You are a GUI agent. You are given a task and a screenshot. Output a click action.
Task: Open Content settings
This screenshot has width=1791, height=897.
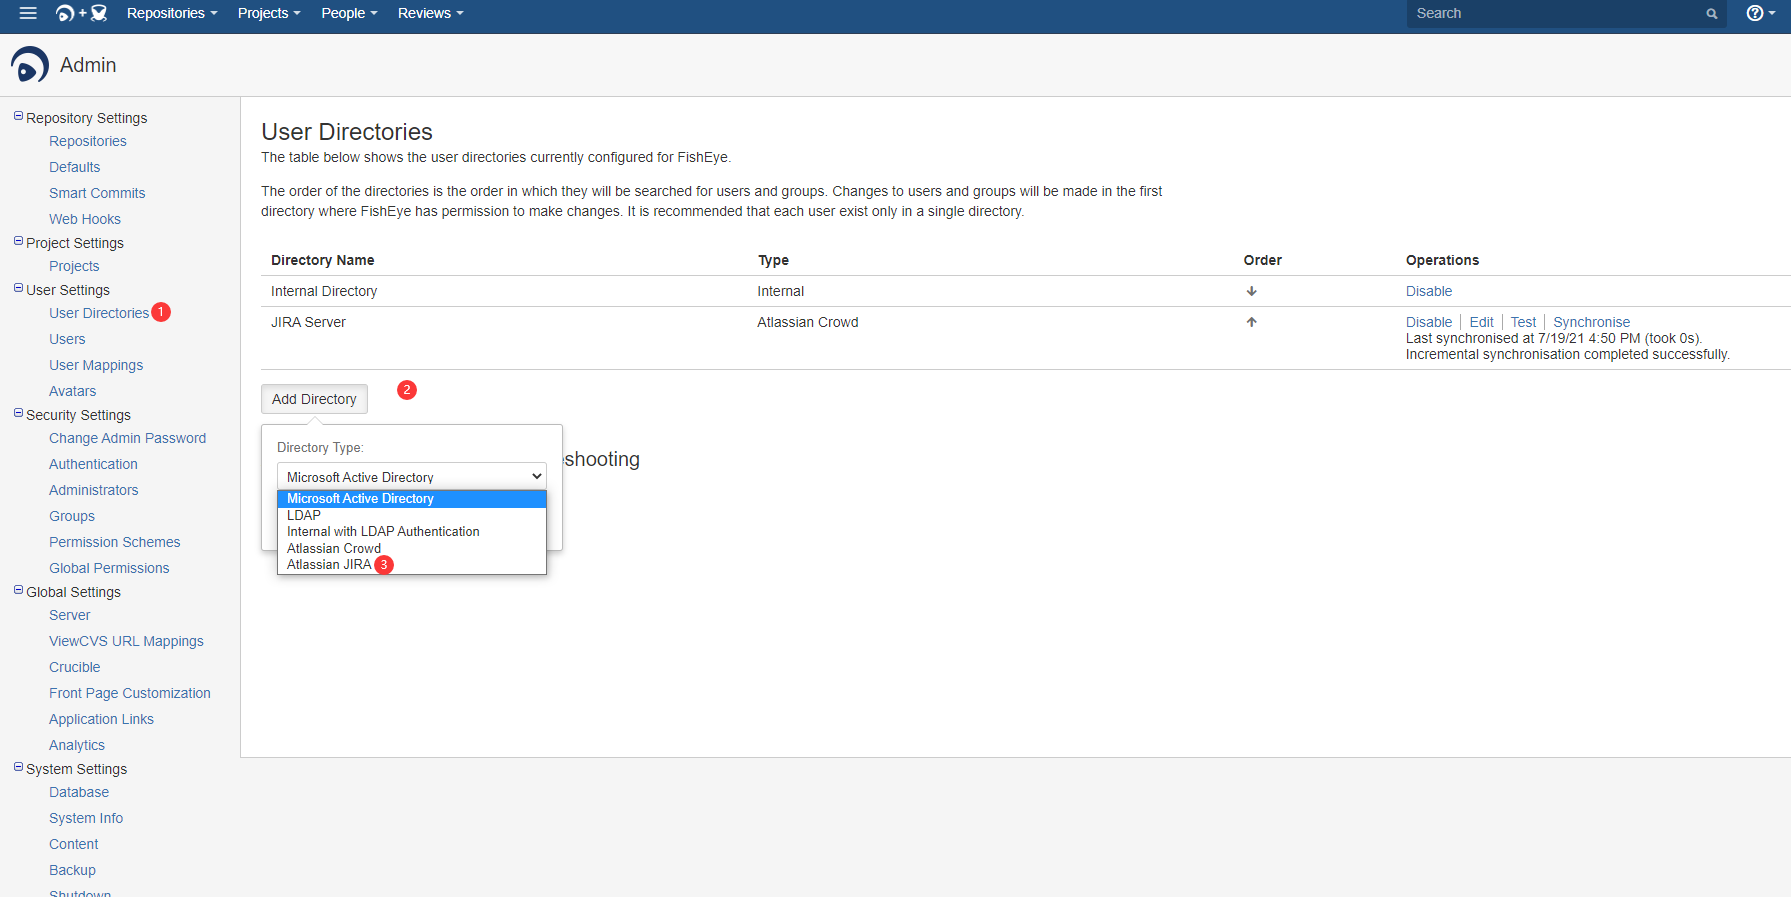(74, 844)
